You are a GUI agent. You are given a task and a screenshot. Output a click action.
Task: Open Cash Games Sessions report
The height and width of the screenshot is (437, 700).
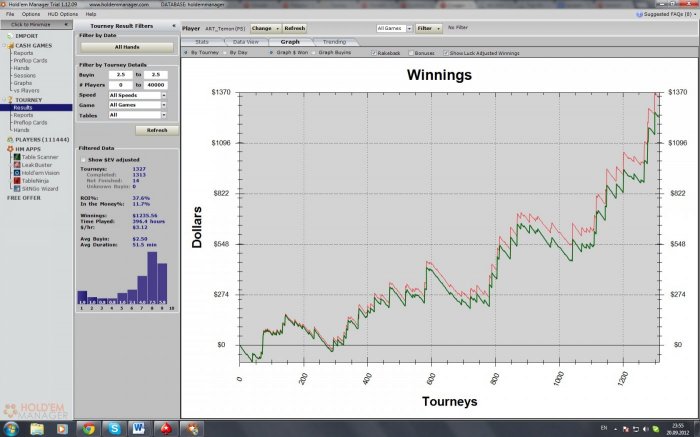pyautogui.click(x=25, y=76)
